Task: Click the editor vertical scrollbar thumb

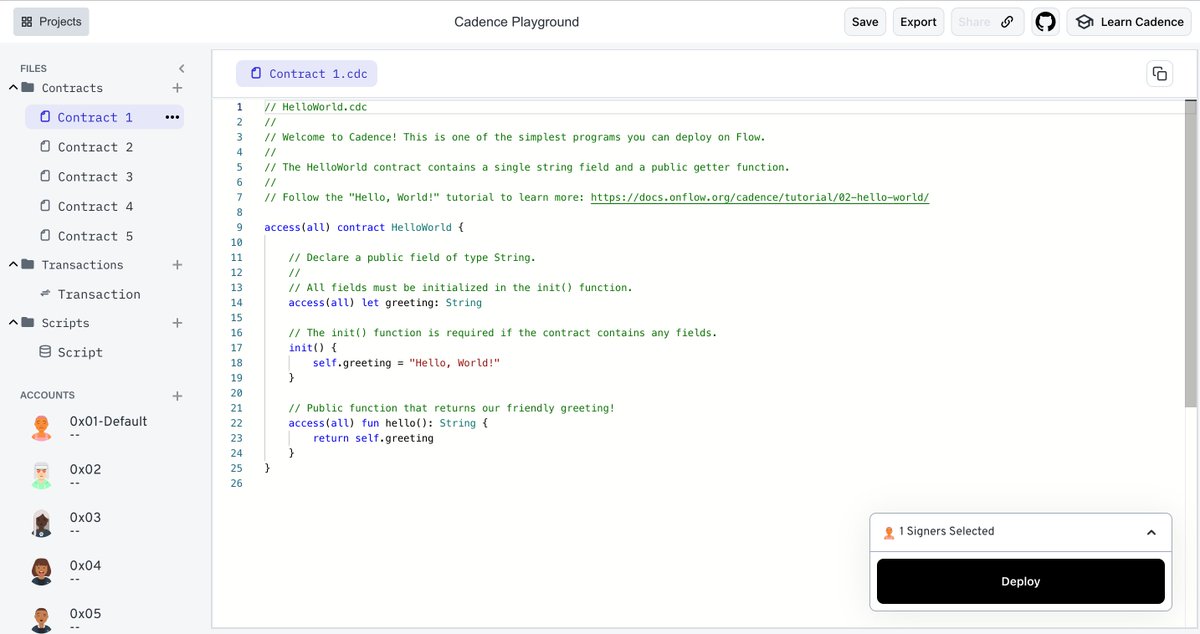Action: click(1190, 253)
